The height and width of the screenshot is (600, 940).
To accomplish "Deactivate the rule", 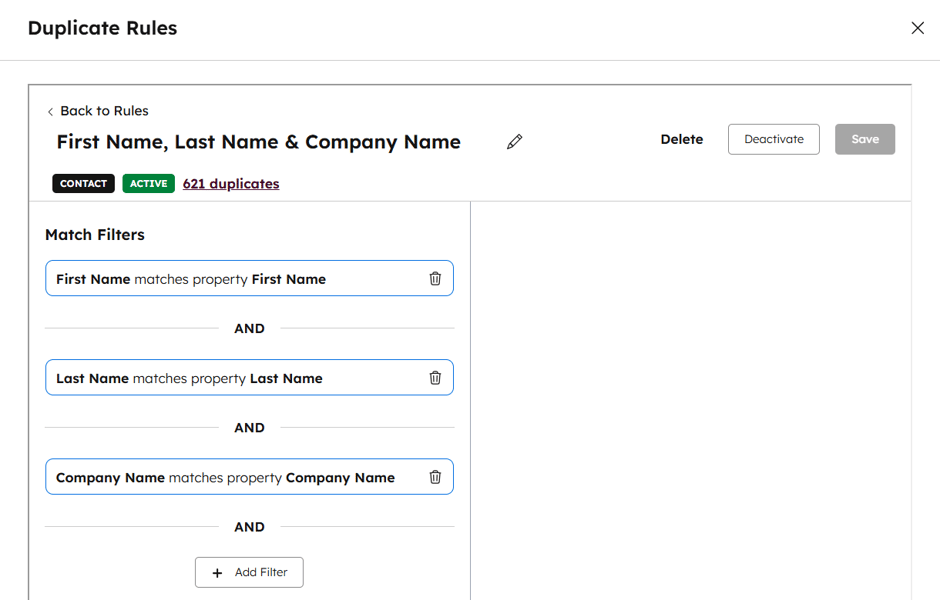I will click(773, 139).
